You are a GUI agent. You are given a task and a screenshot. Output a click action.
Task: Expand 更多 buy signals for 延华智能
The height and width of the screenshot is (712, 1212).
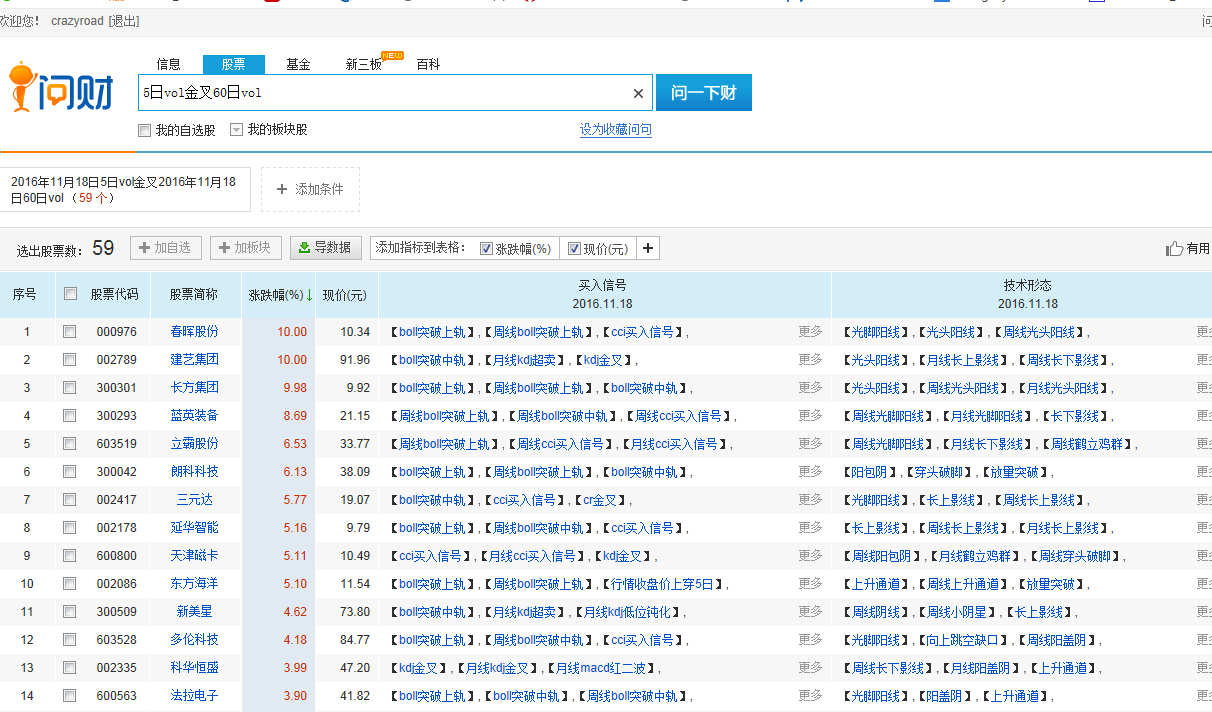811,528
